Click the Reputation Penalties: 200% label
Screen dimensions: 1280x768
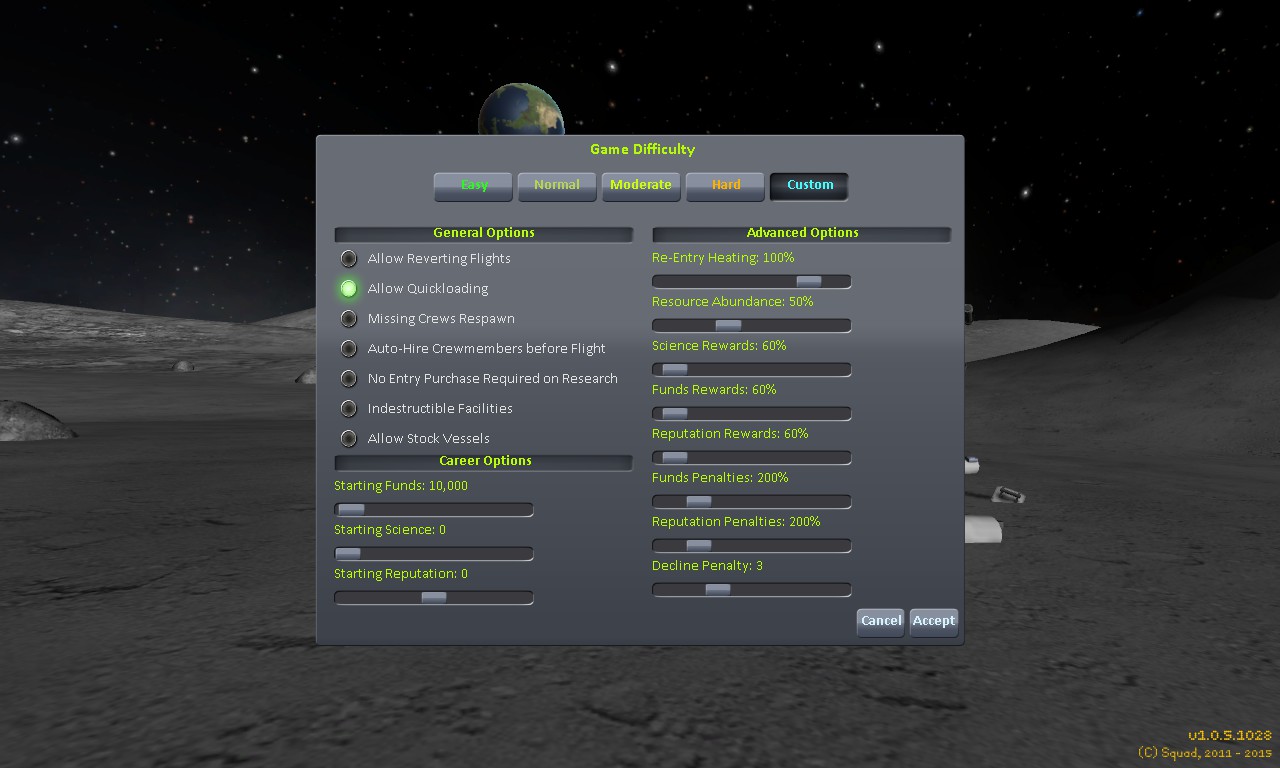click(x=736, y=522)
